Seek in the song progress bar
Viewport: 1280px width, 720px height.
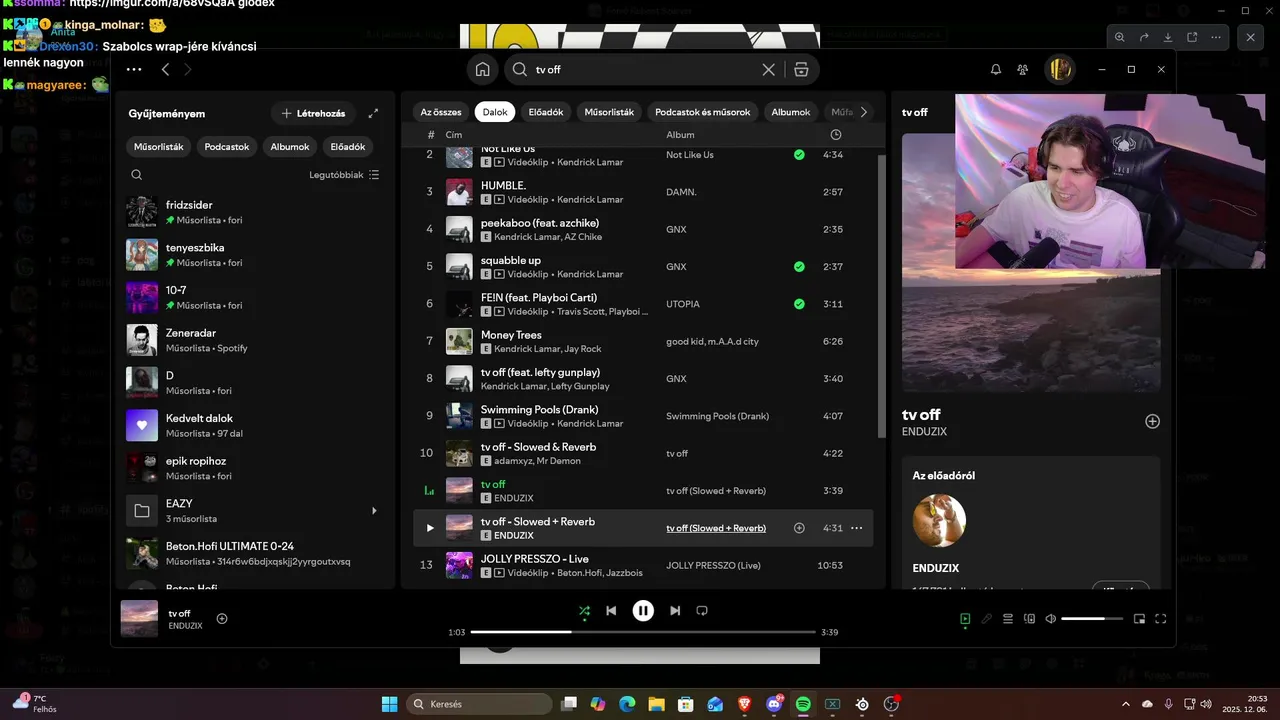643,632
